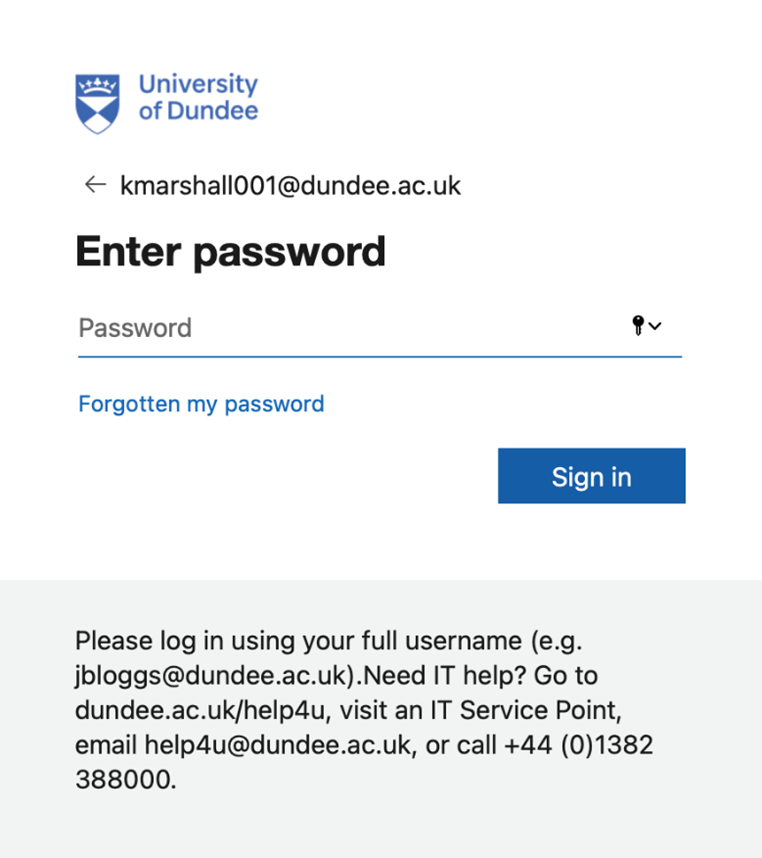Click the 388000 number on last line

[x=124, y=780]
